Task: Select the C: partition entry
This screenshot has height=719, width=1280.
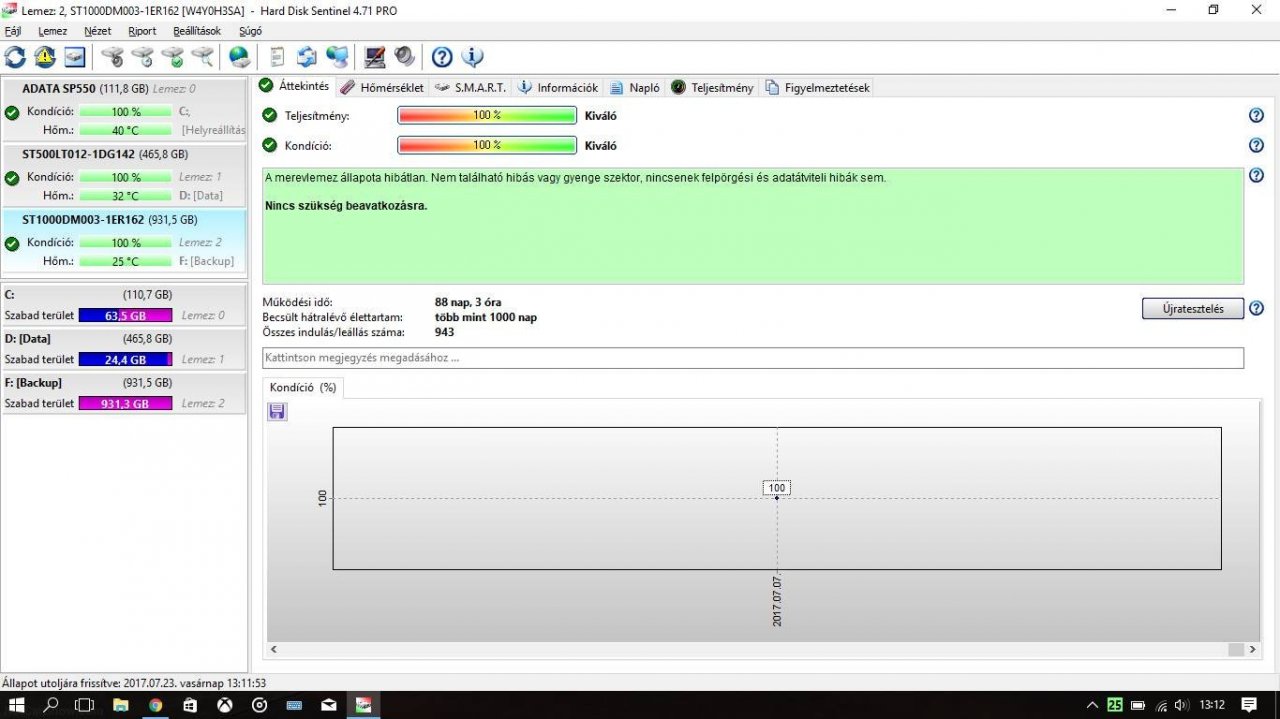Action: [124, 305]
